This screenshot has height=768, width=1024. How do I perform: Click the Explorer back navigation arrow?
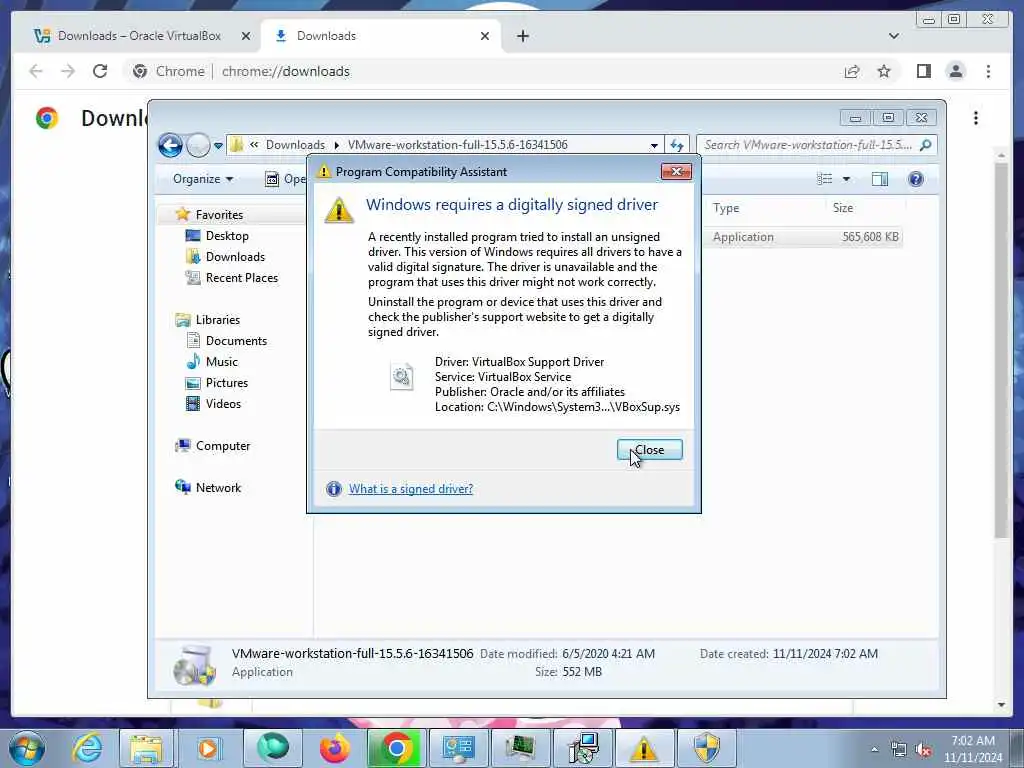click(x=170, y=145)
